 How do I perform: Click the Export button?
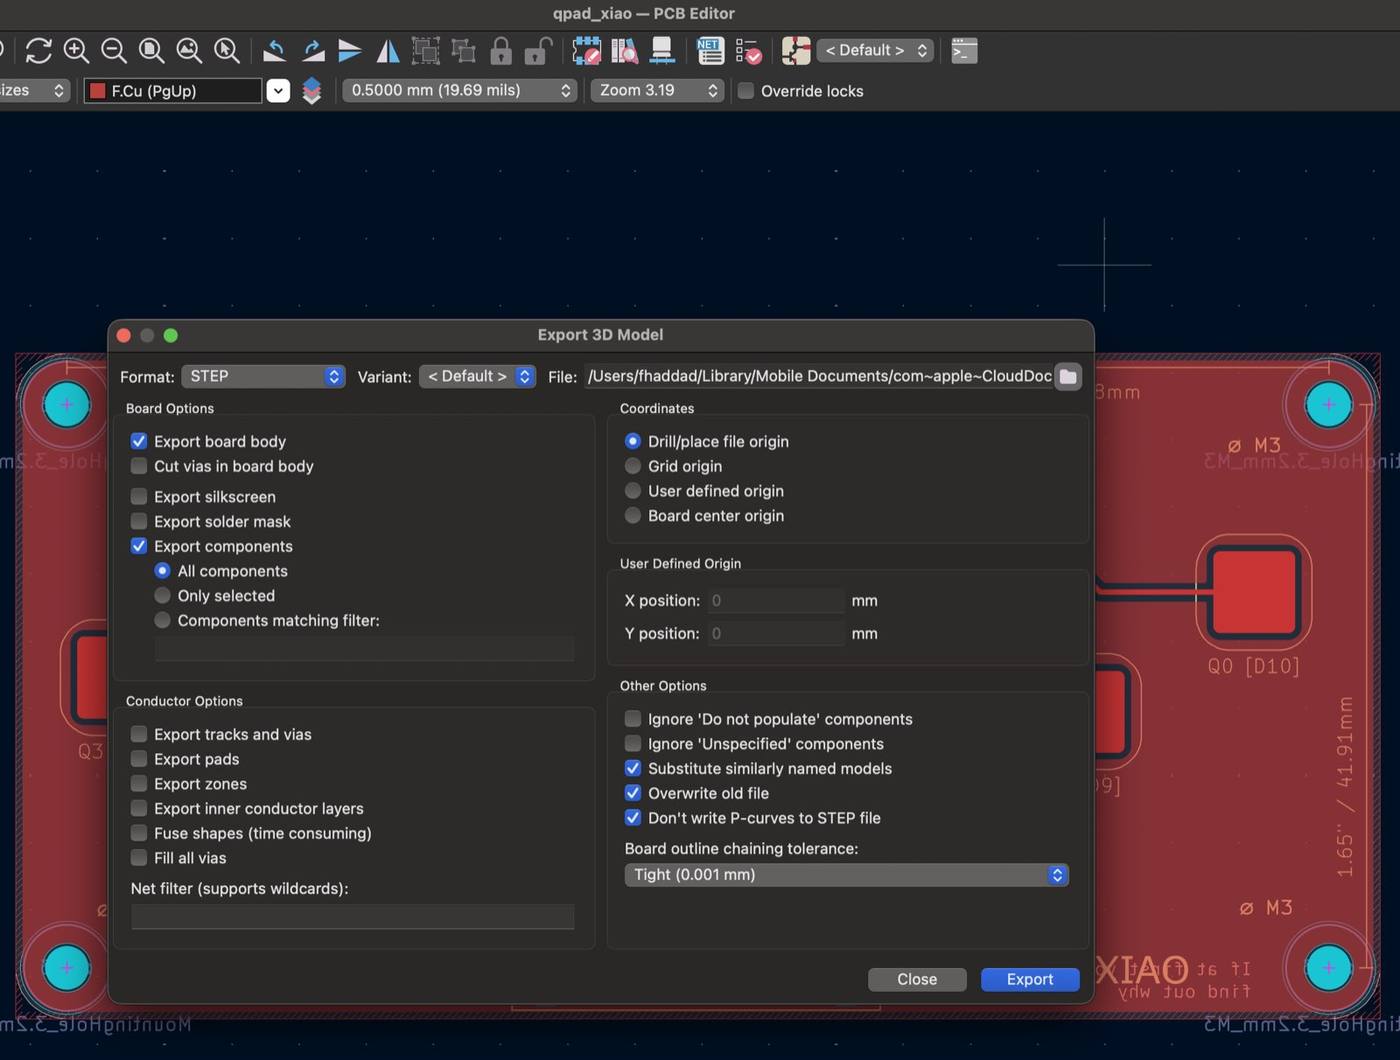click(x=1030, y=980)
